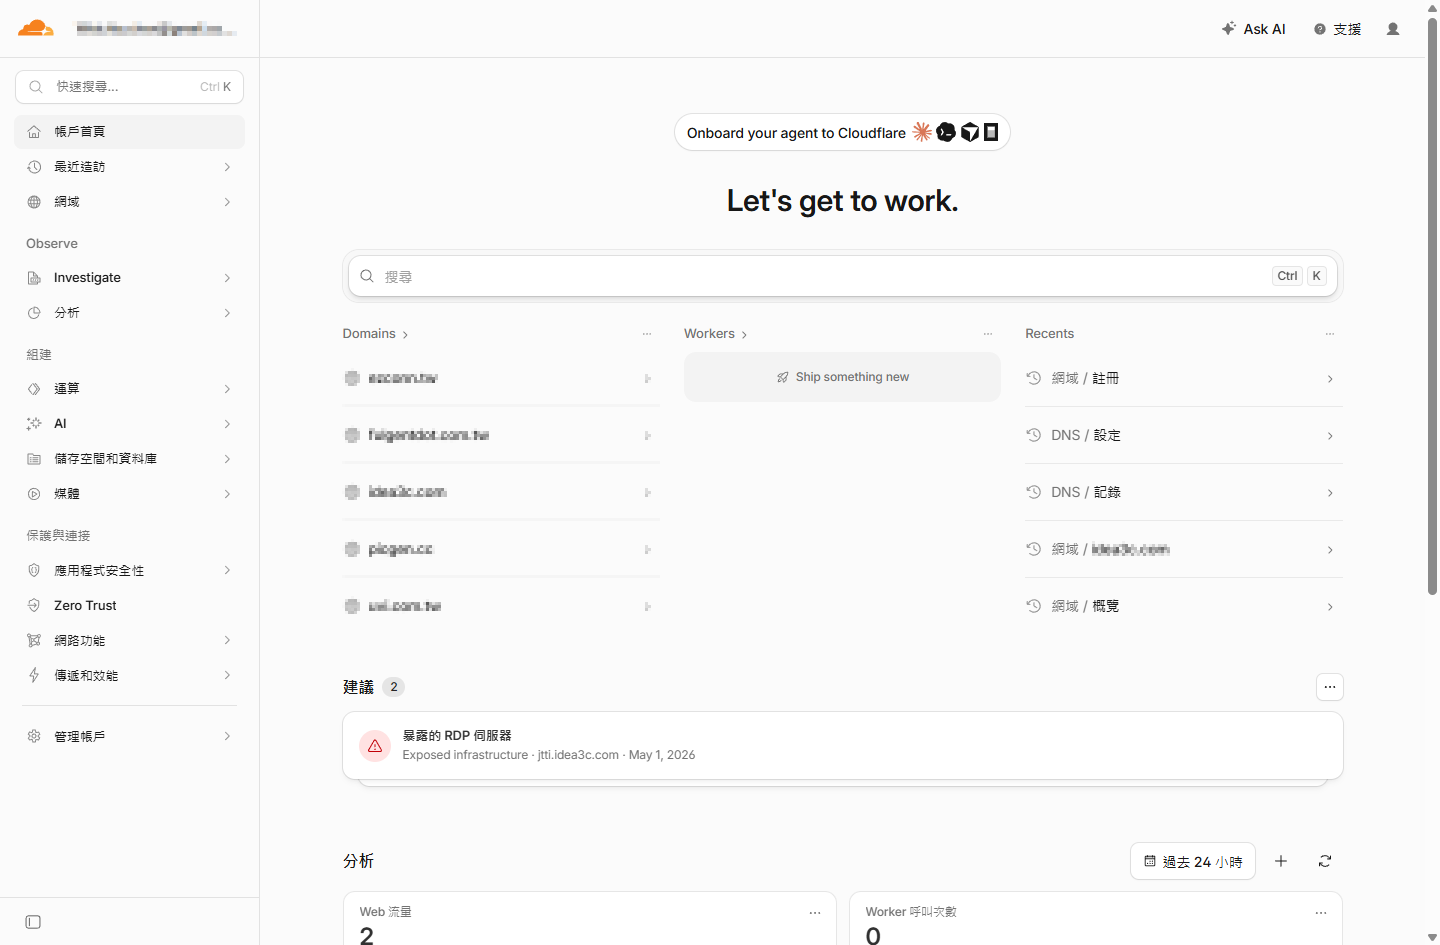
Task: Go to 帳戶首頁 in sidebar
Action: [130, 132]
